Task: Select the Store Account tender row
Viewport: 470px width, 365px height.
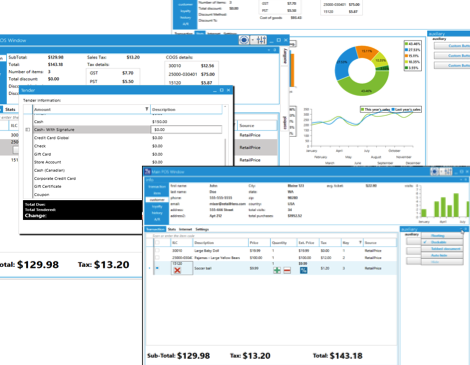Action: pyautogui.click(x=128, y=162)
